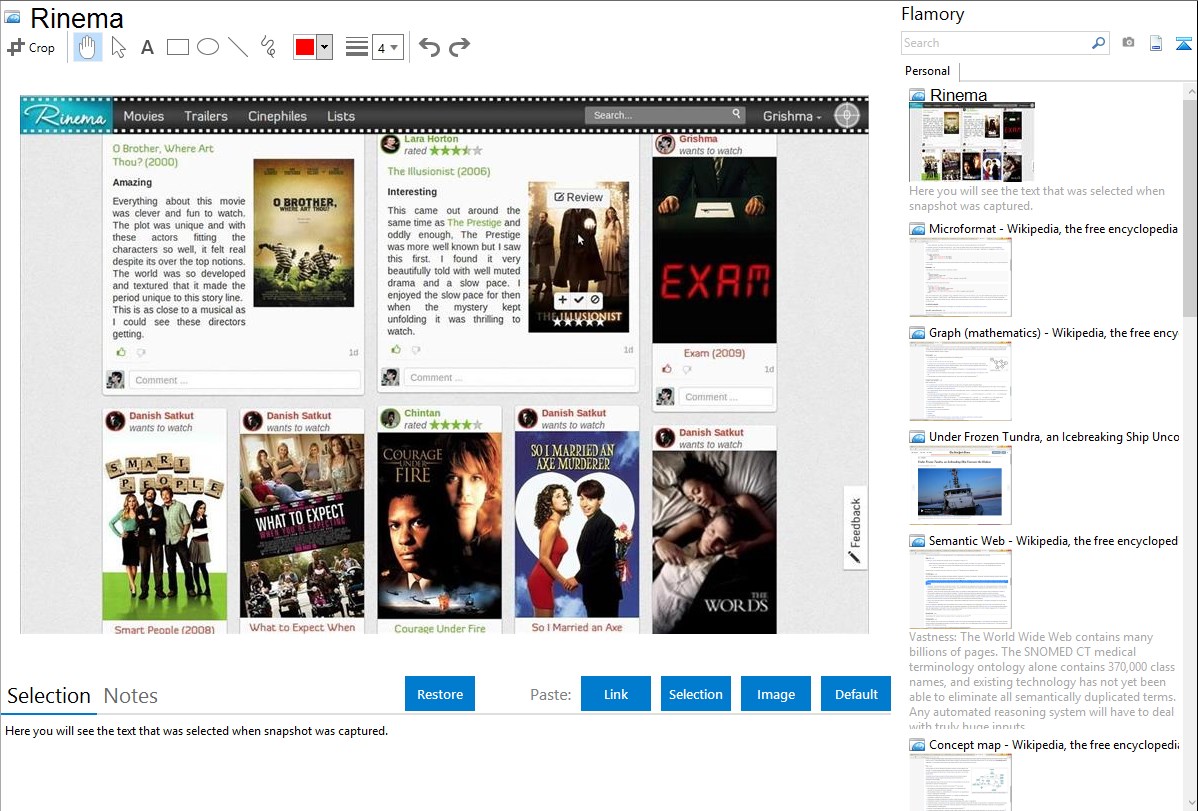
Task: Select the rectangle shape tool
Action: click(x=177, y=47)
